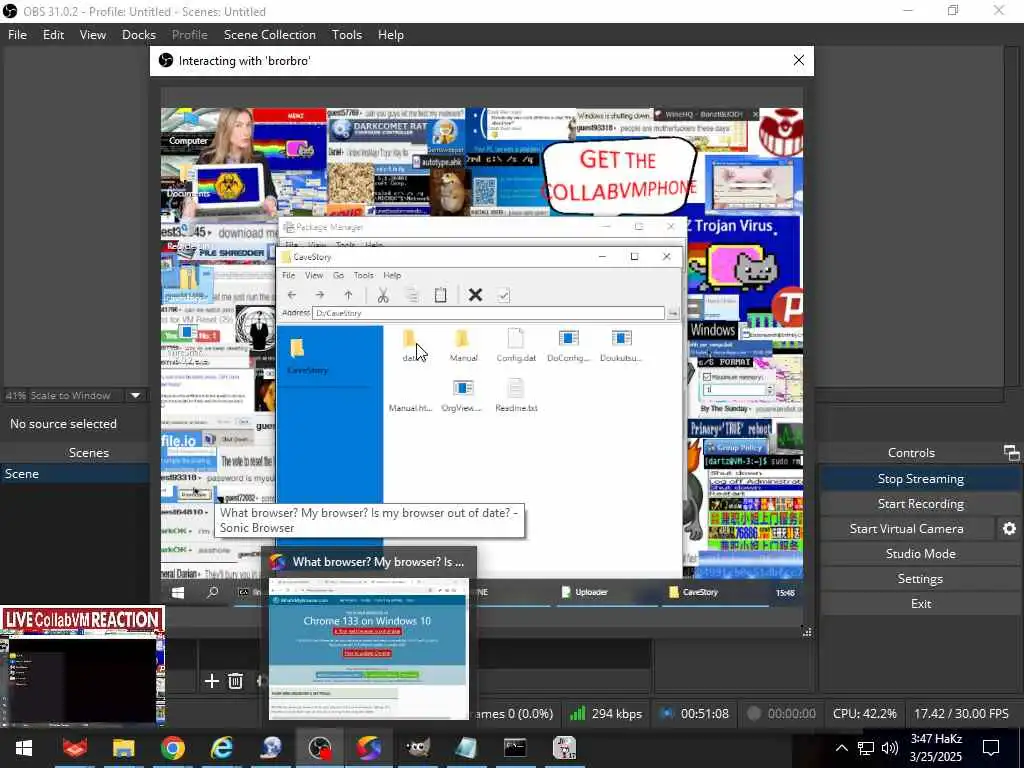The width and height of the screenshot is (1024, 768).
Task: Open the File menu in CaveStory window
Action: tap(288, 275)
